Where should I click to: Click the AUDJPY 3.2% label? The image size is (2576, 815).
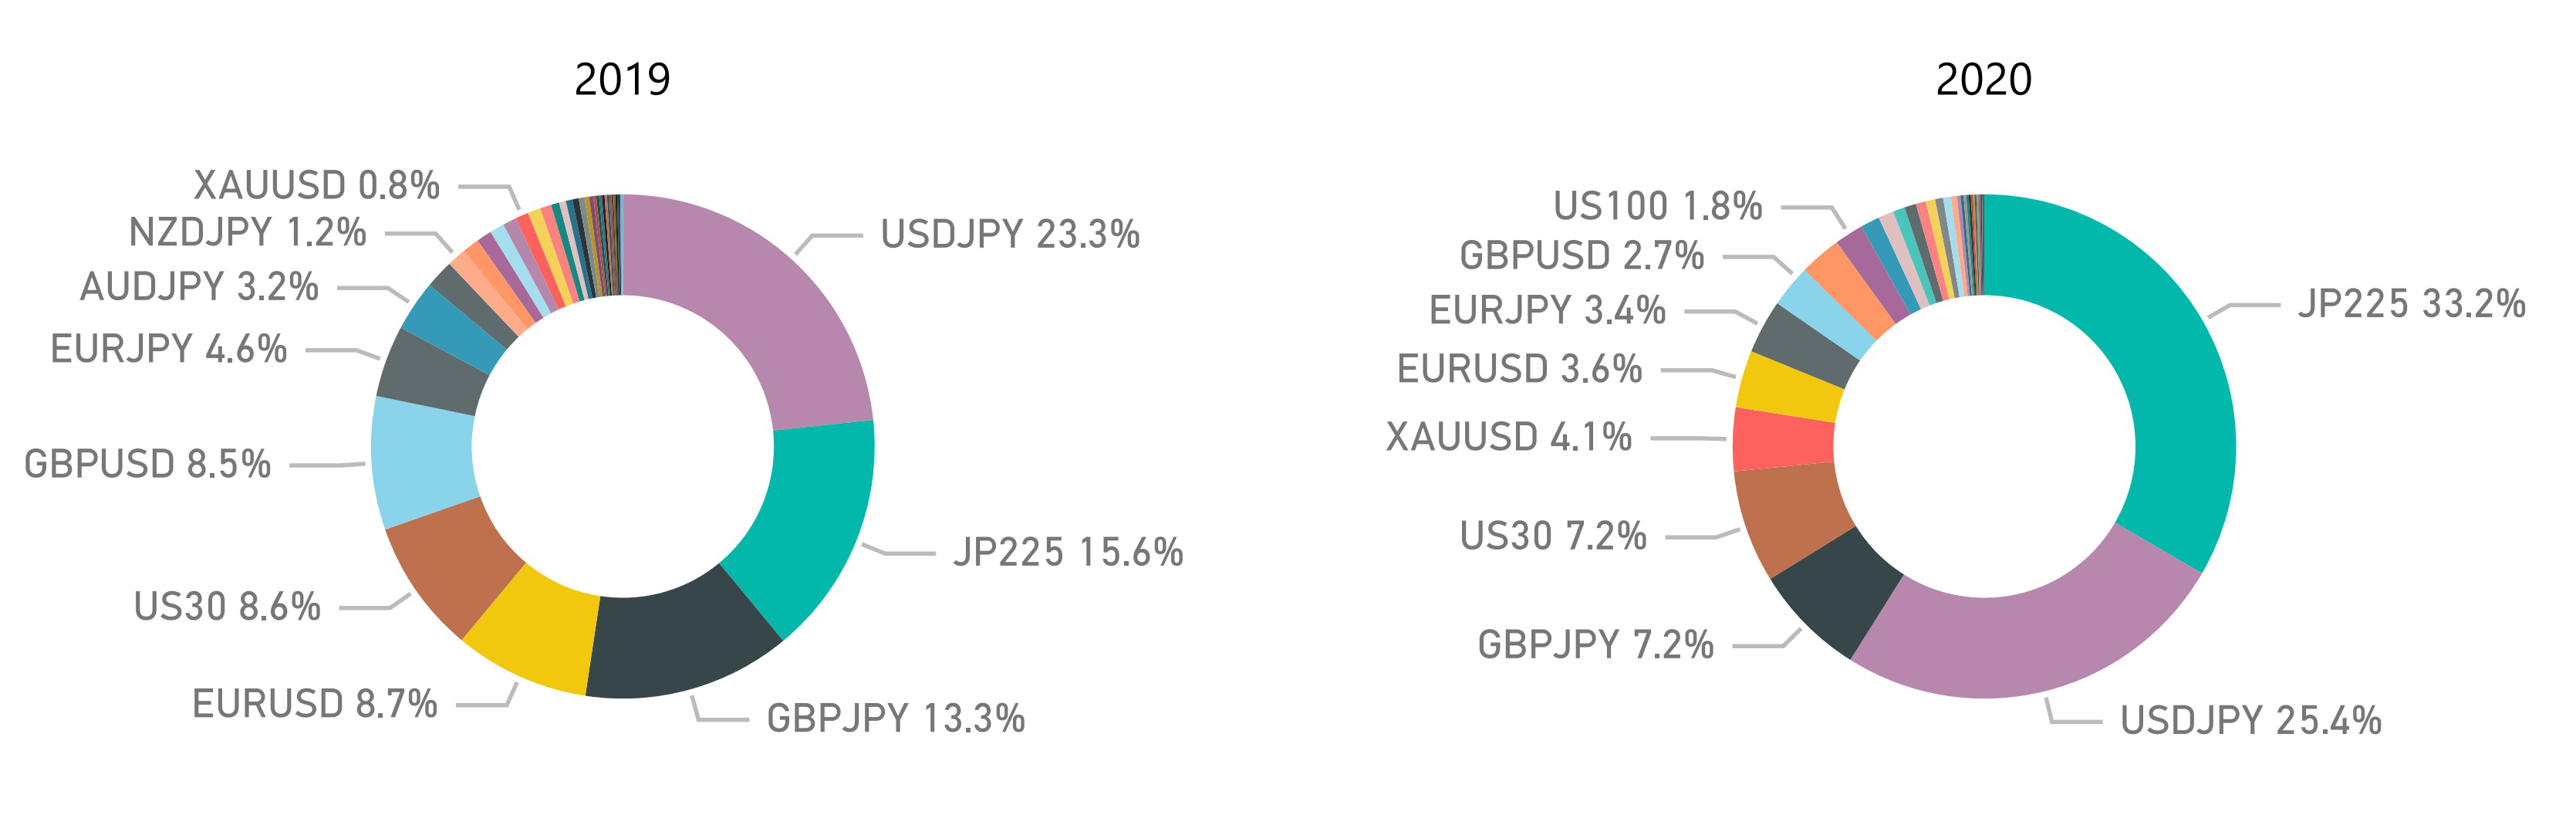(199, 287)
